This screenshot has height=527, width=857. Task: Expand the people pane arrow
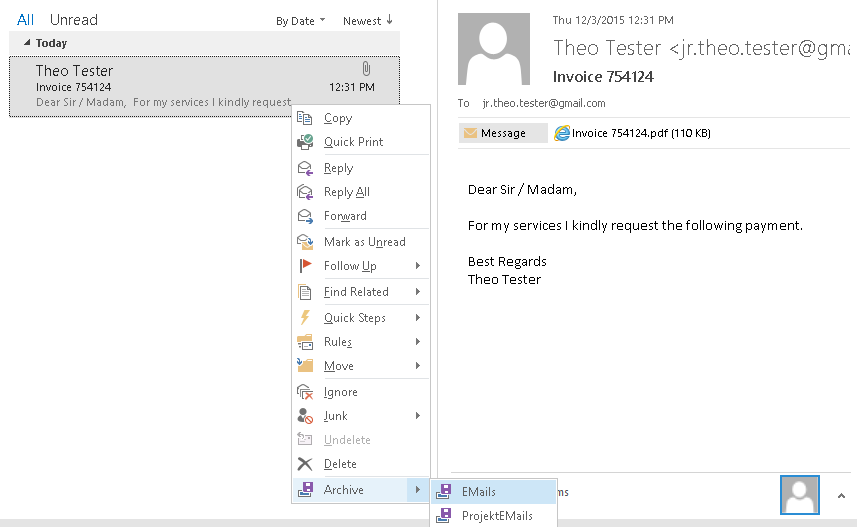point(841,496)
